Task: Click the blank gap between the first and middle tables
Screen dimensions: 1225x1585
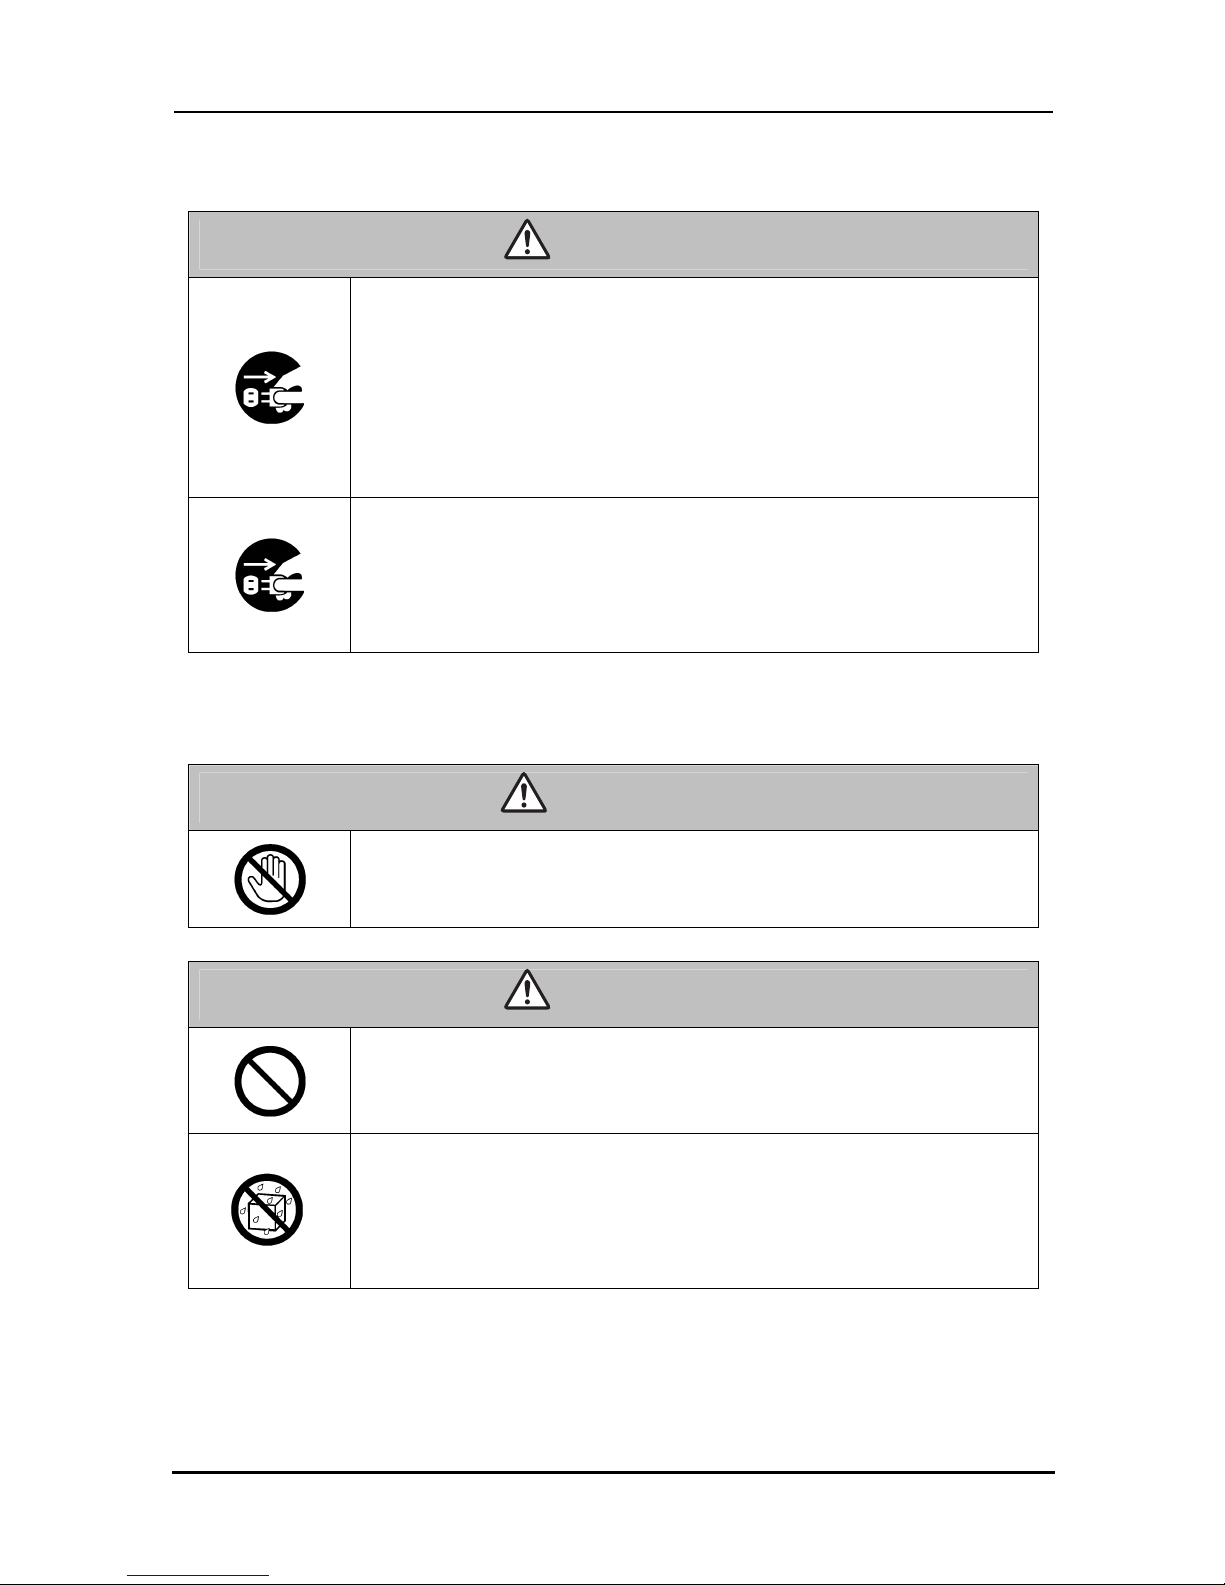Action: pos(614,708)
